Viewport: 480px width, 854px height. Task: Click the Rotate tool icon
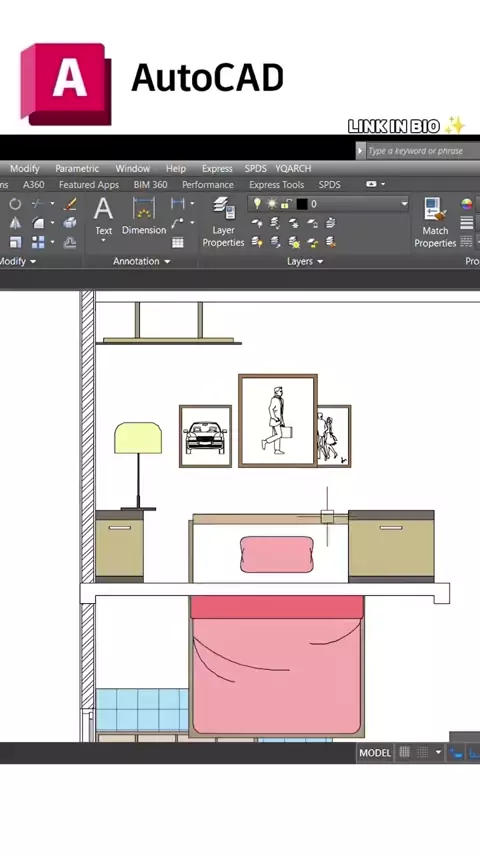15,204
